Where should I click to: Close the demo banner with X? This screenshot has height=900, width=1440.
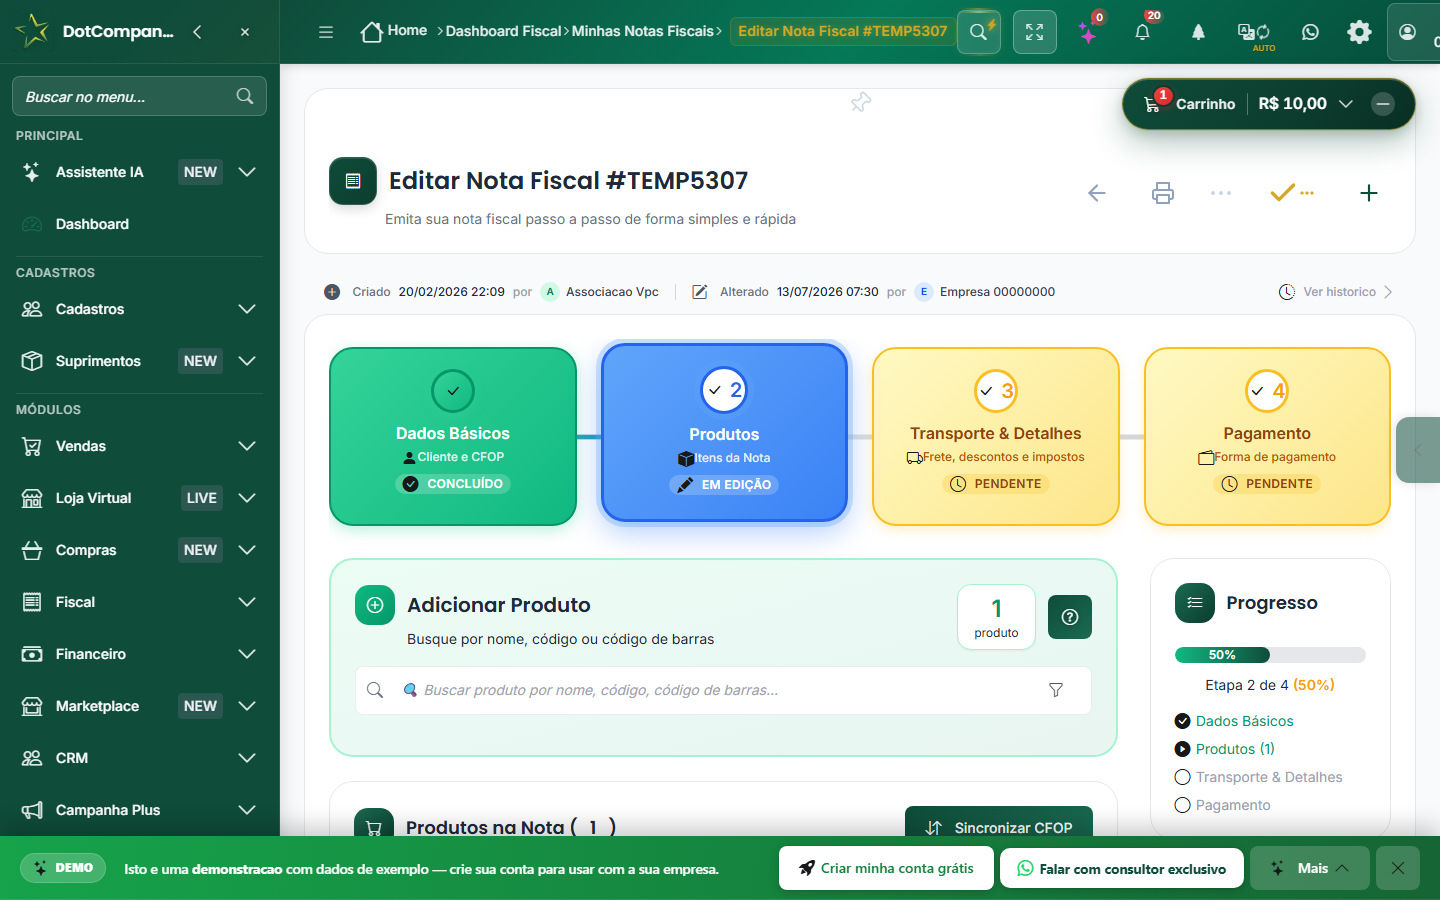[x=1398, y=868]
